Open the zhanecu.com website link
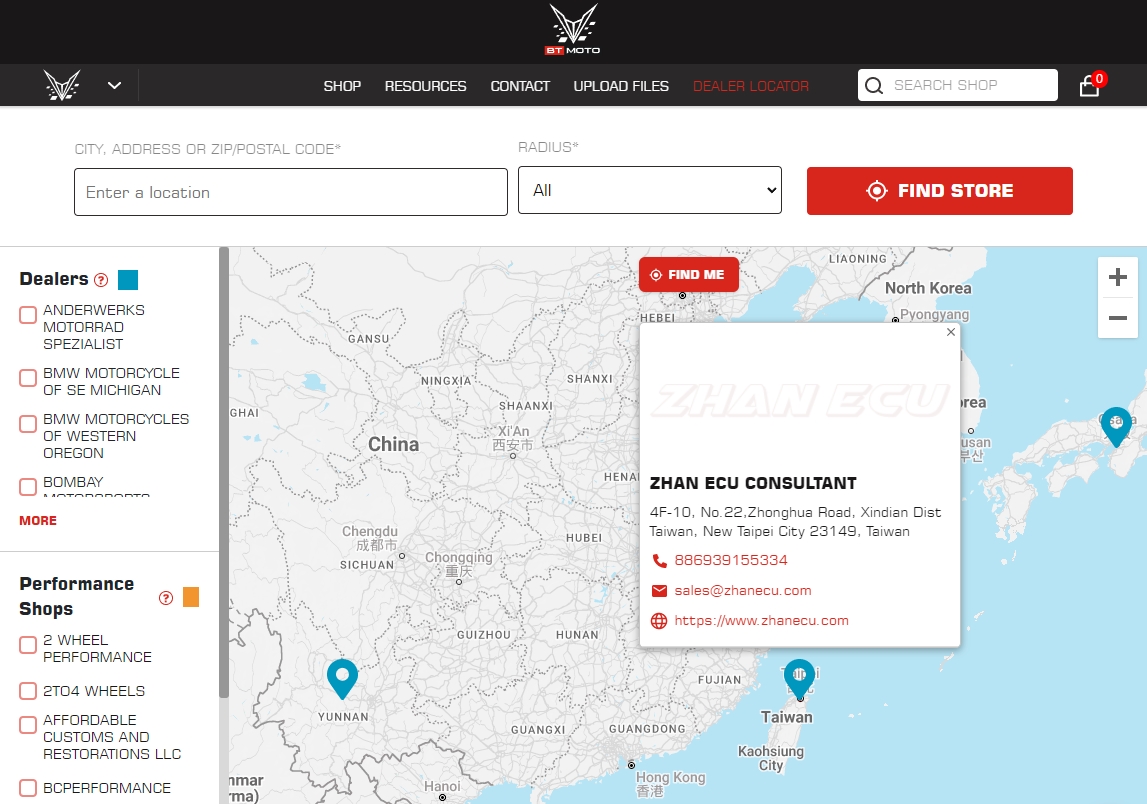 761,620
